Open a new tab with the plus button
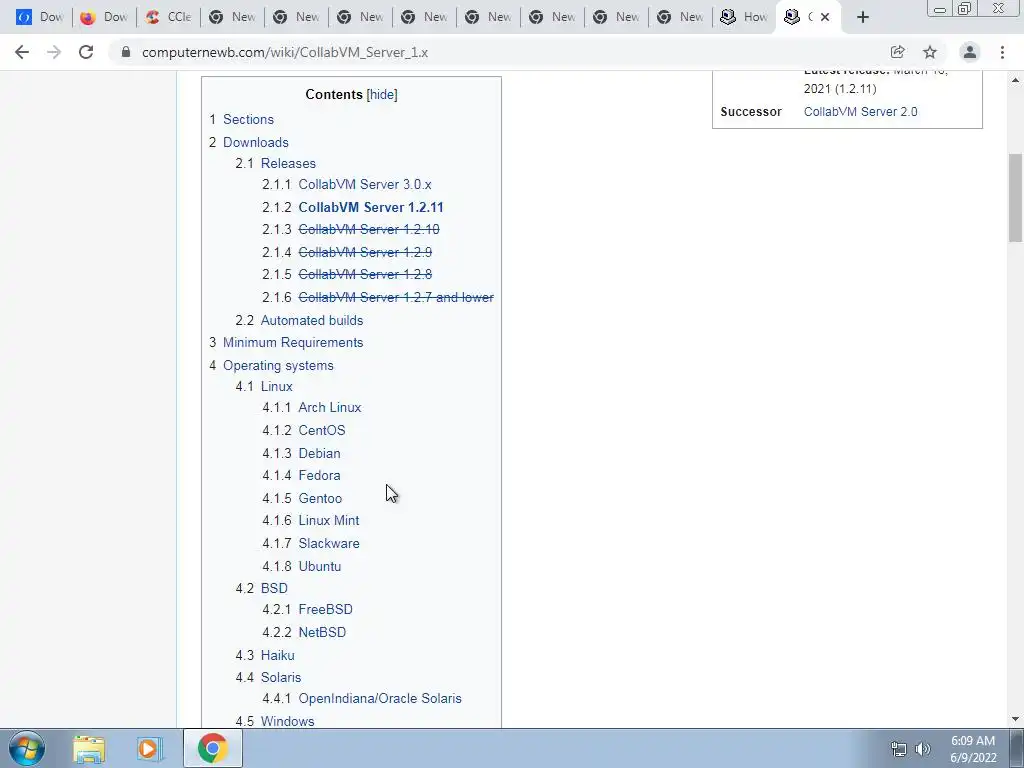 pos(863,18)
